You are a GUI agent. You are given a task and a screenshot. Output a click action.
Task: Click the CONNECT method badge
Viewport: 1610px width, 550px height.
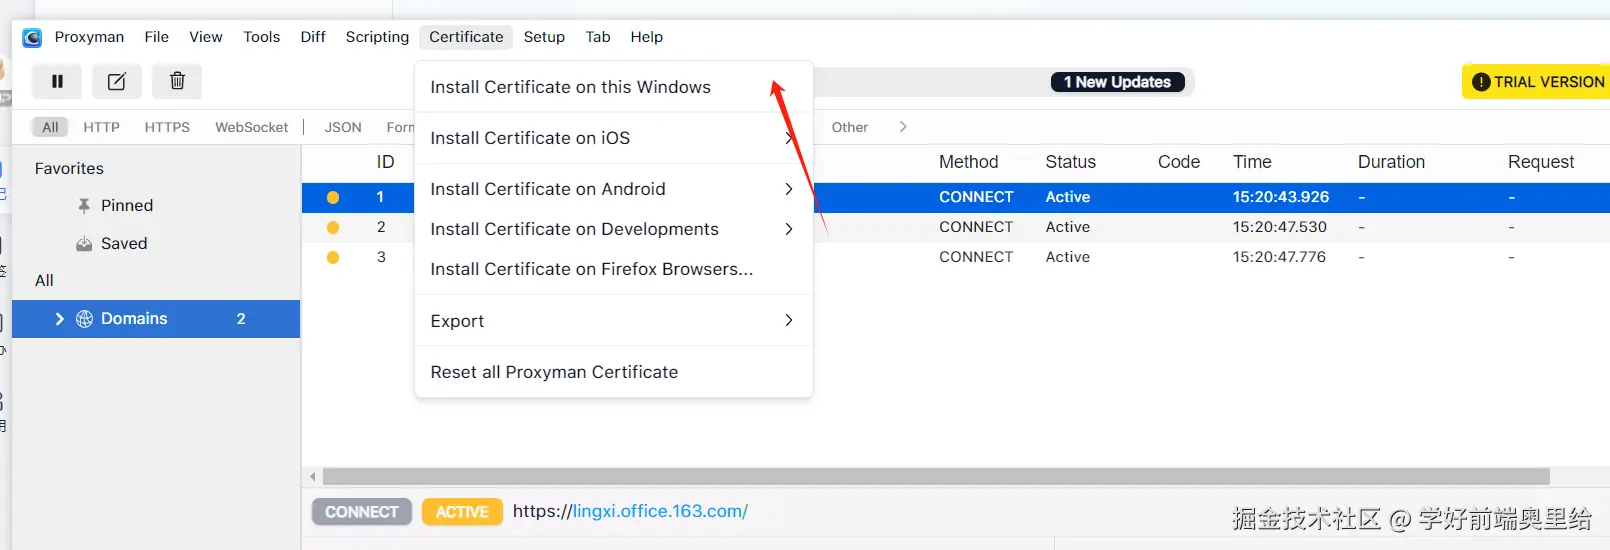tap(362, 512)
